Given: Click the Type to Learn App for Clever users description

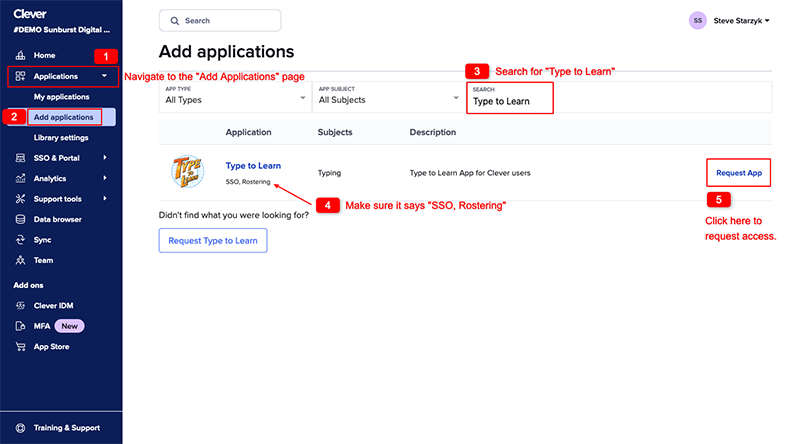Looking at the screenshot, I should [470, 173].
